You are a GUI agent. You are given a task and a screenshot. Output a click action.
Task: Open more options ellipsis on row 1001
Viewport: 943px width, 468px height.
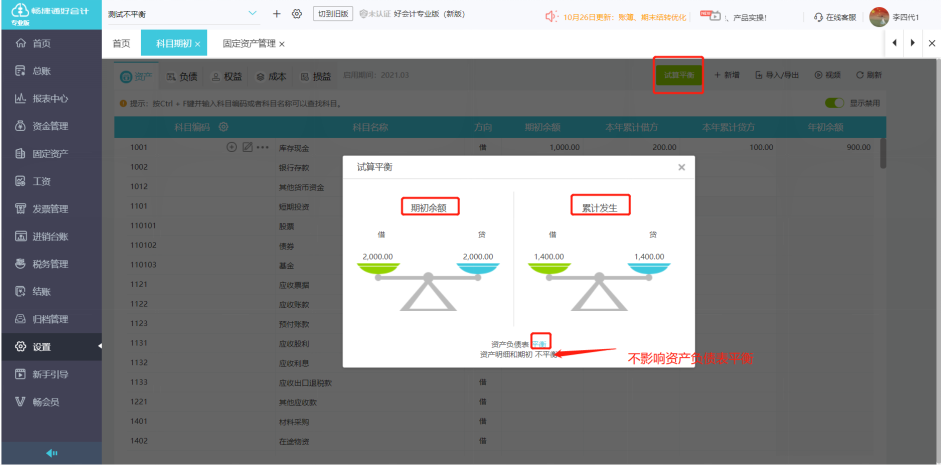[x=263, y=147]
